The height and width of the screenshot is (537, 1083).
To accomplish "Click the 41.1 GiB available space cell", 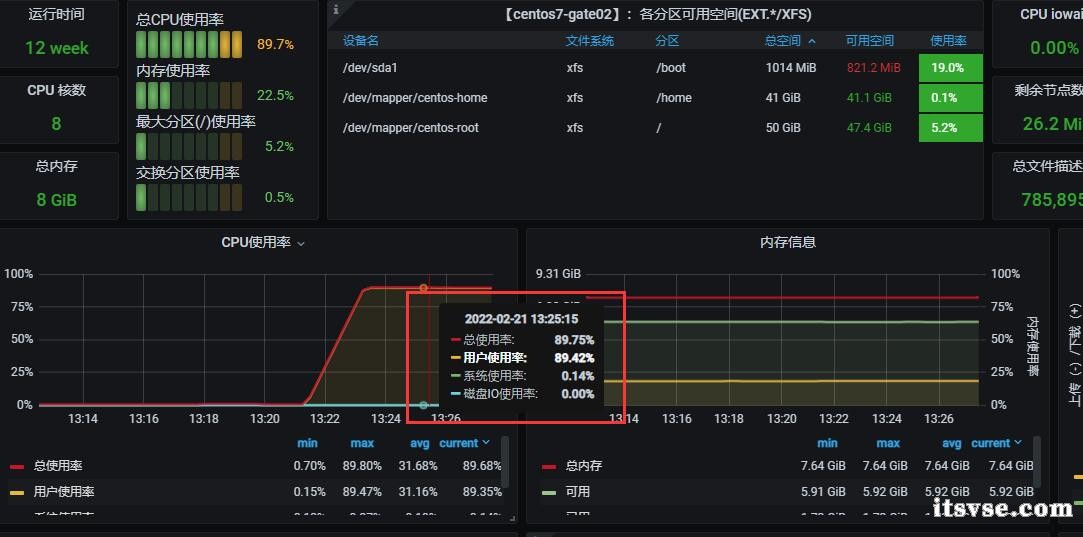I will [x=870, y=97].
